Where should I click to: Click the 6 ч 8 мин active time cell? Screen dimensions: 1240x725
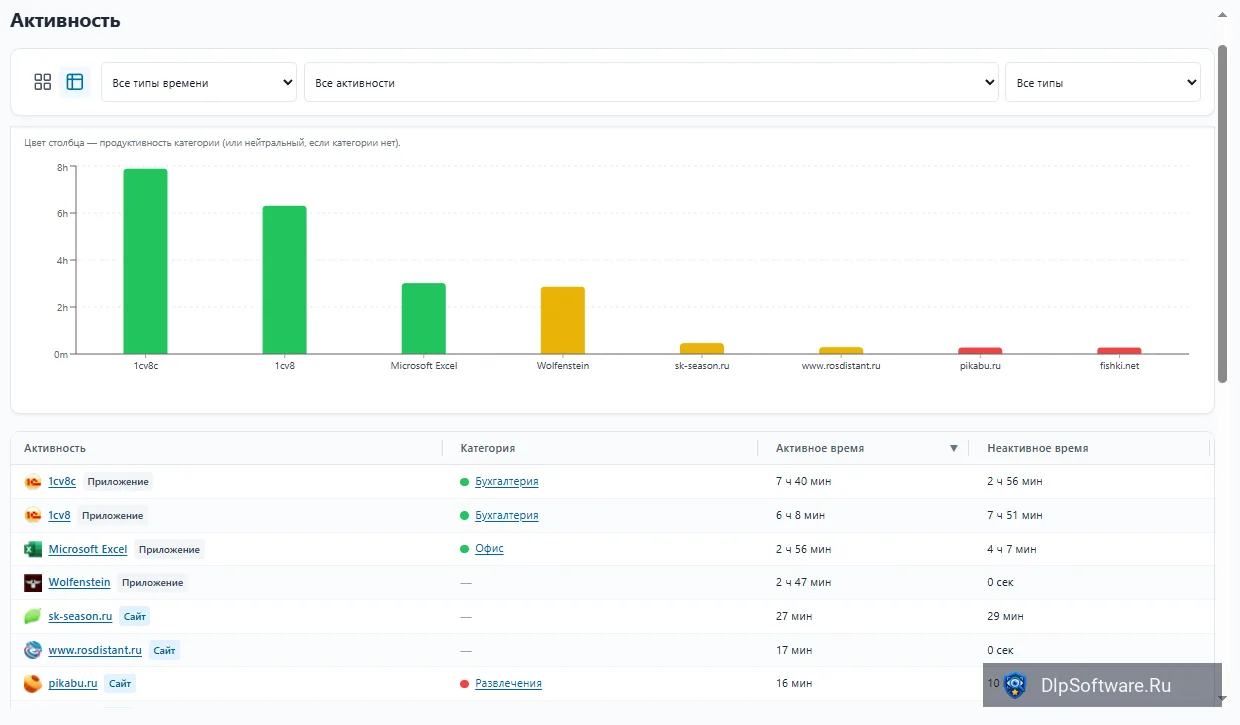point(800,516)
